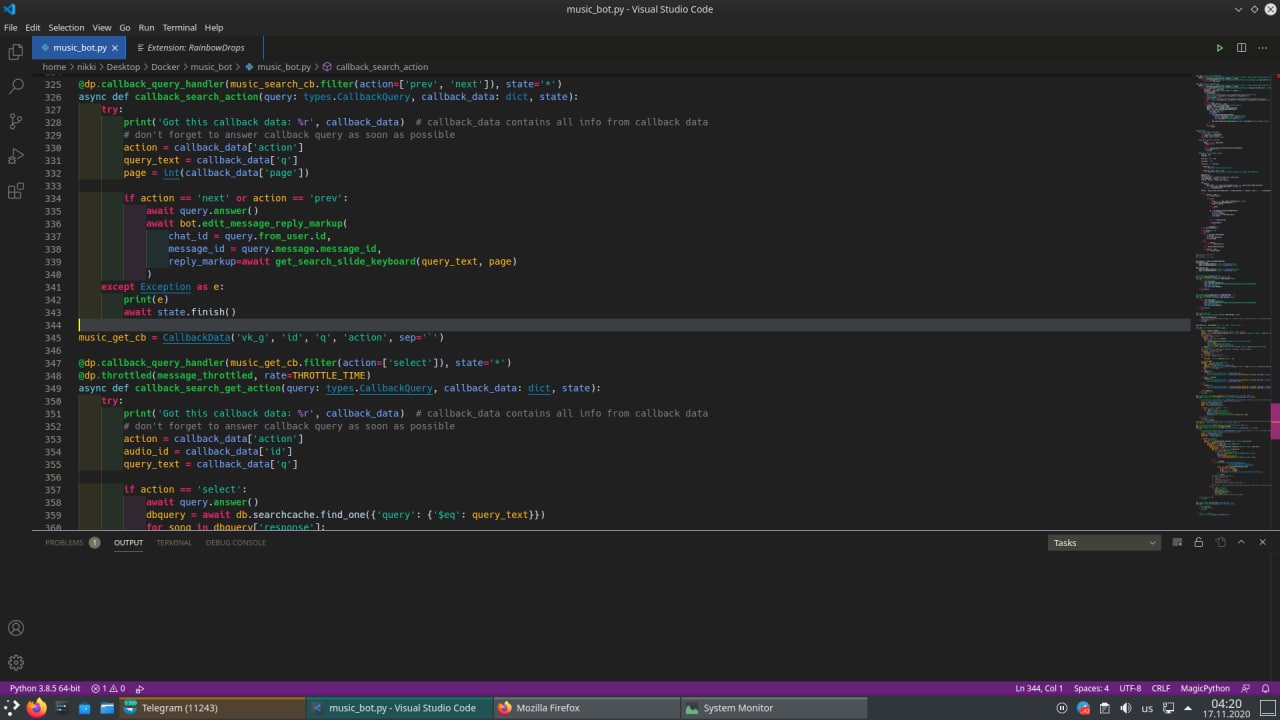Open the Manage gear icon

click(x=16, y=662)
